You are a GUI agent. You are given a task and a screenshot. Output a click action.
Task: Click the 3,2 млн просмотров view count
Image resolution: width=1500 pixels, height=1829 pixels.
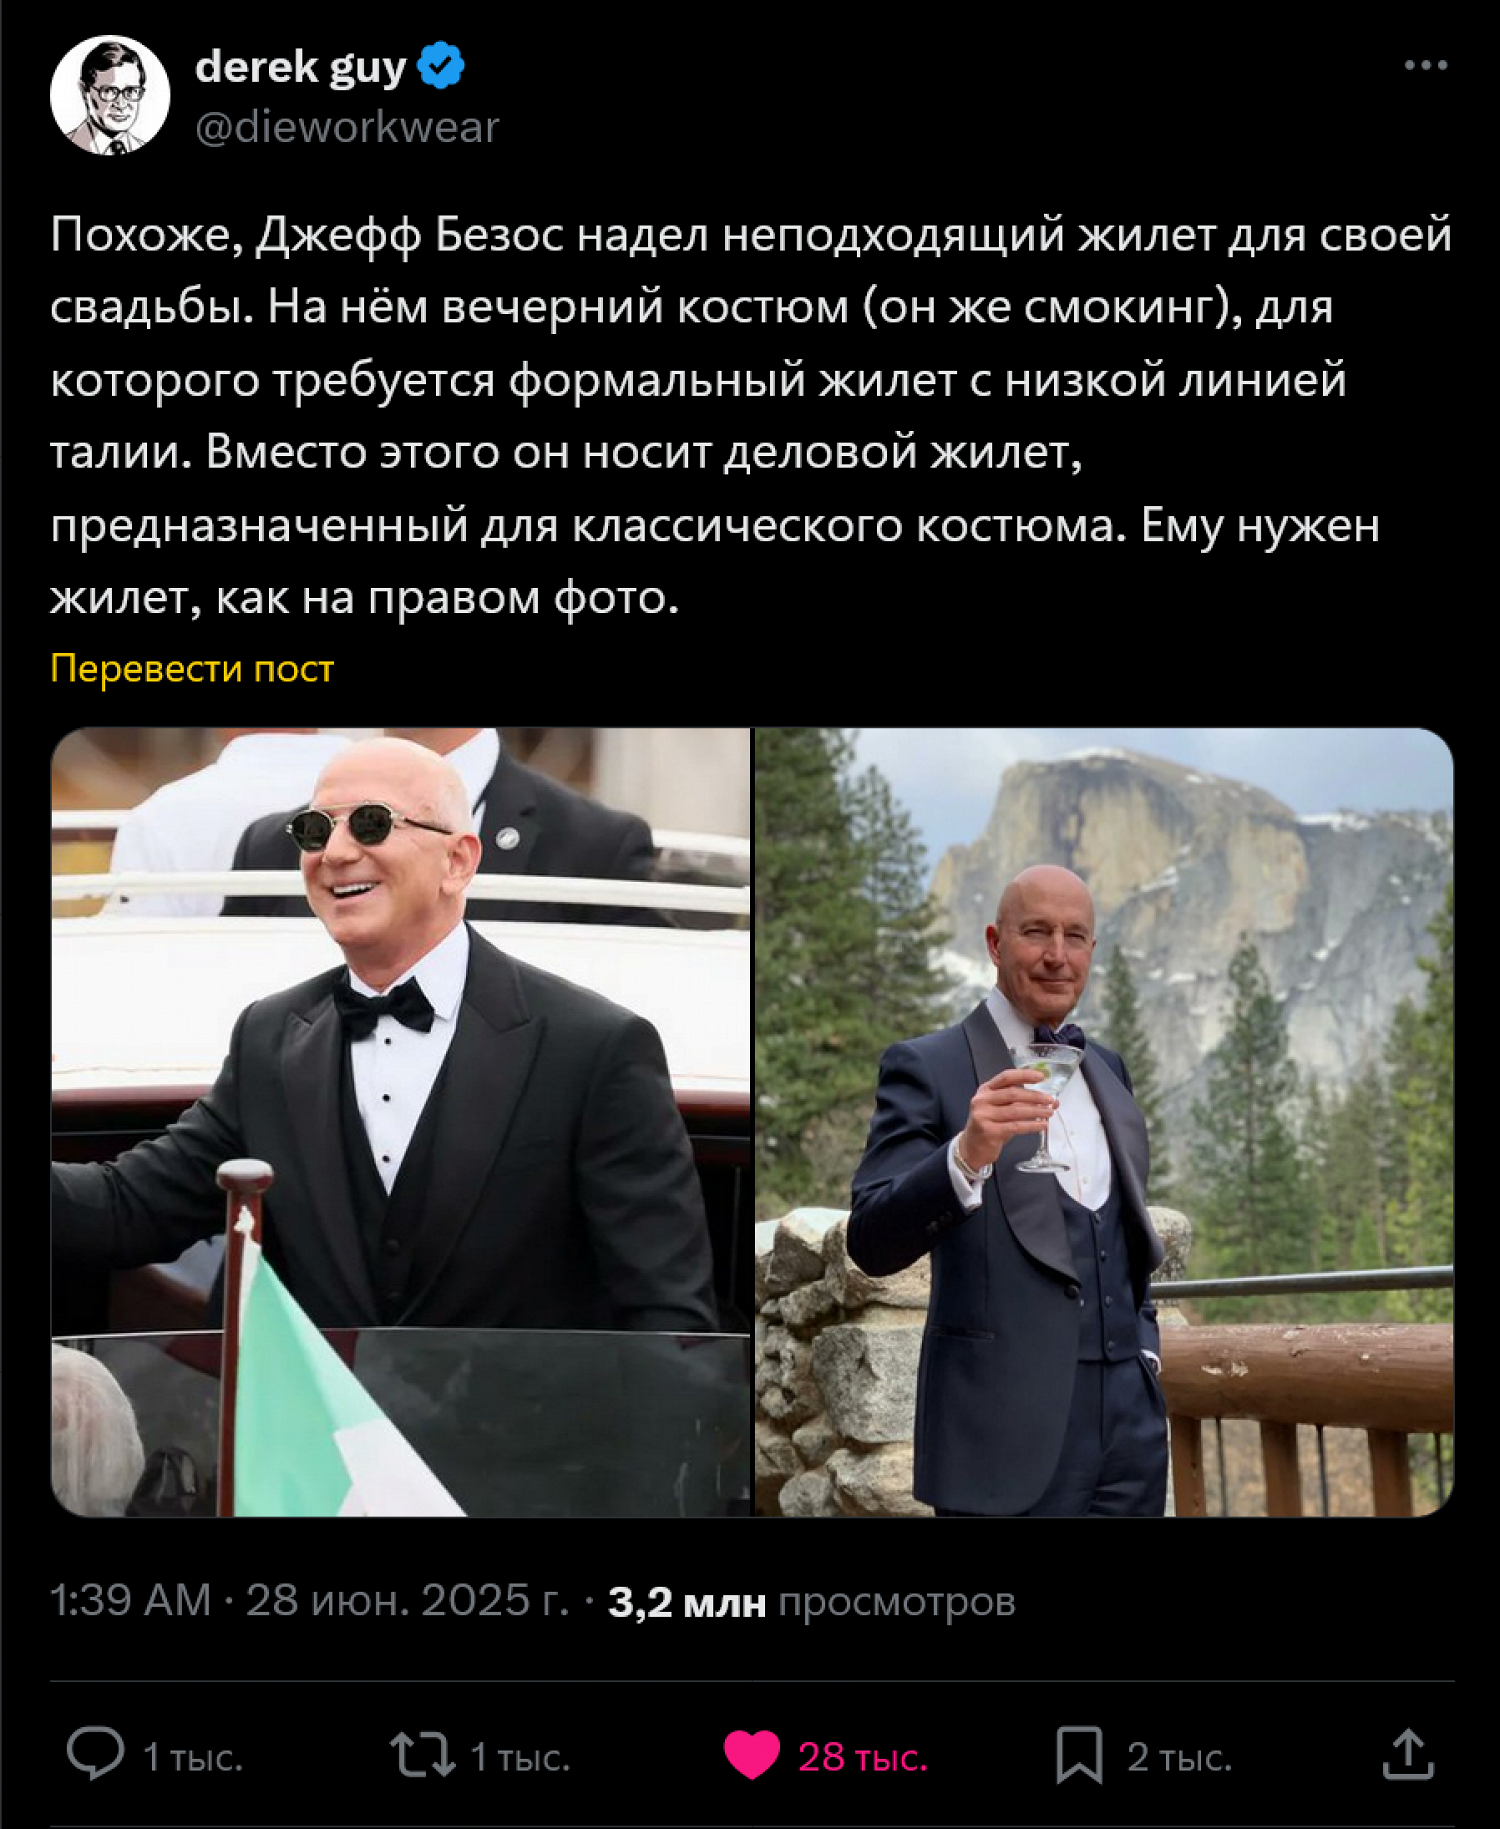click(811, 1601)
